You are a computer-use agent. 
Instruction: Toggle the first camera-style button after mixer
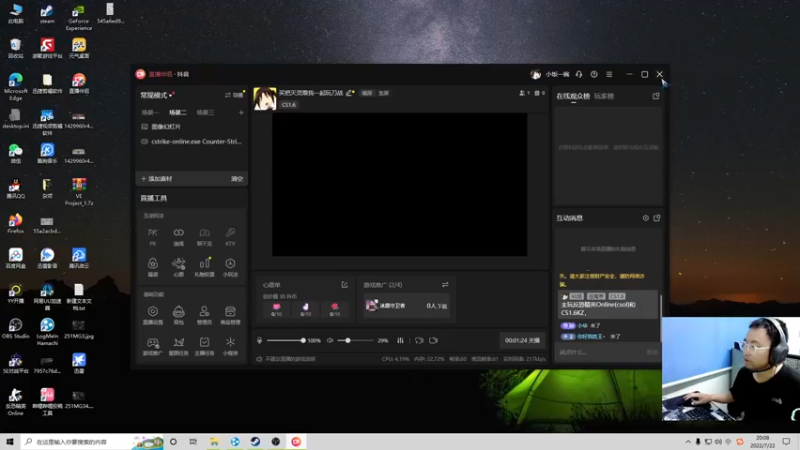[x=419, y=340]
